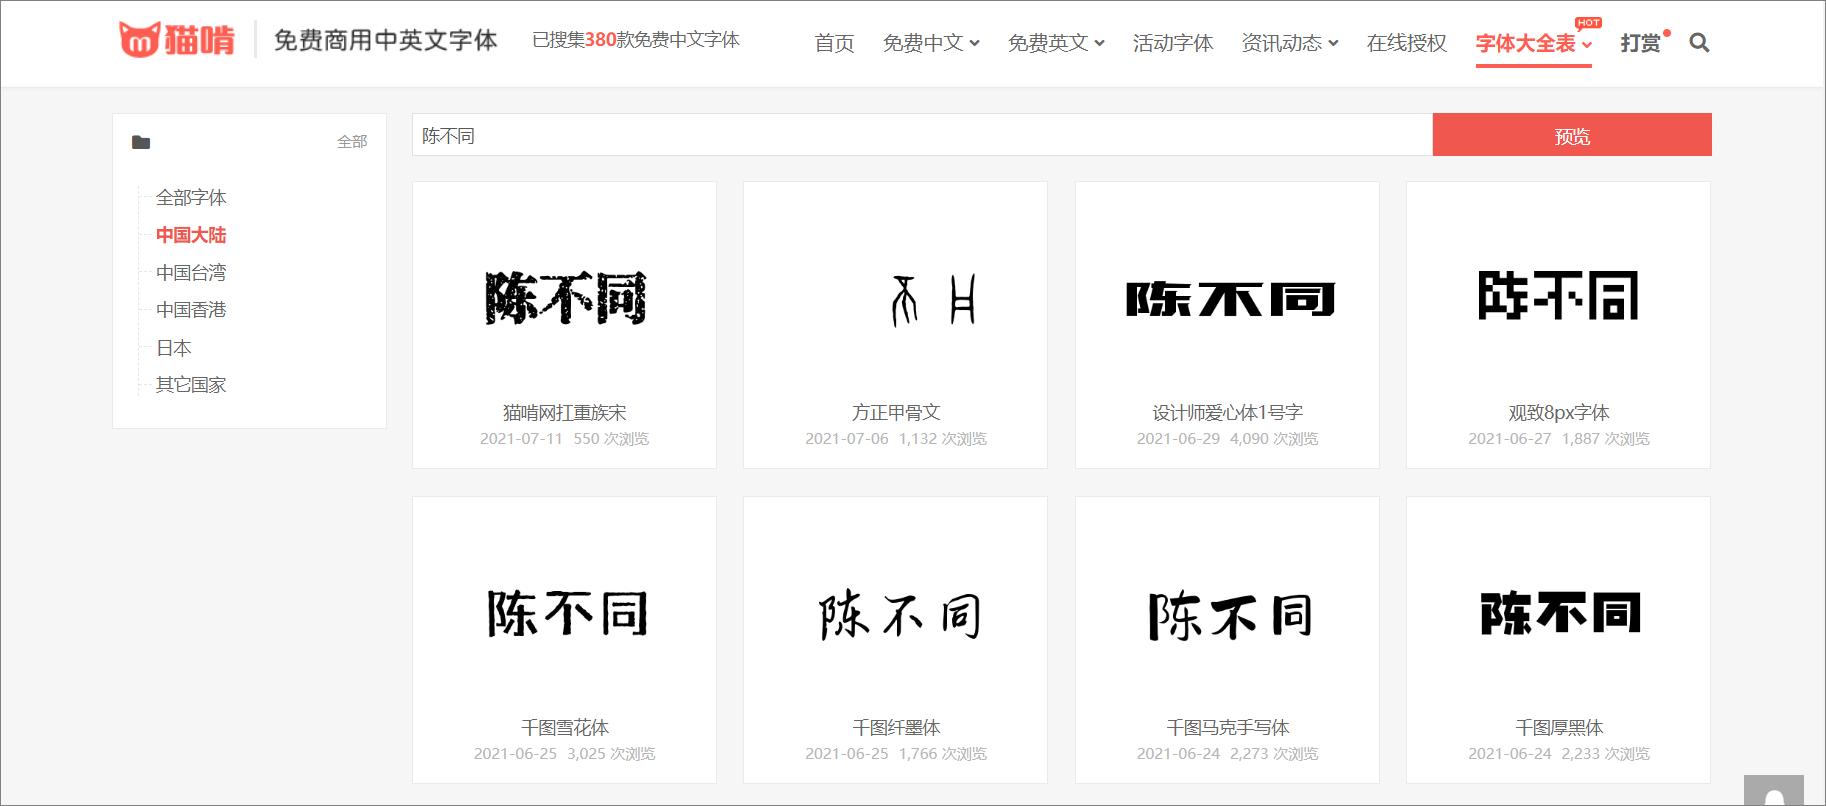Image resolution: width=1826 pixels, height=806 pixels.
Task: Click the 千图马克手写体 title link
Action: tap(1228, 727)
